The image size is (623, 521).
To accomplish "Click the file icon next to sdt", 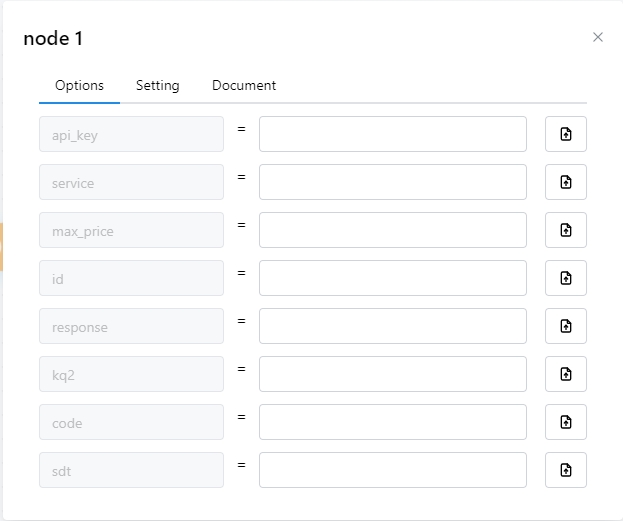I will coord(565,470).
